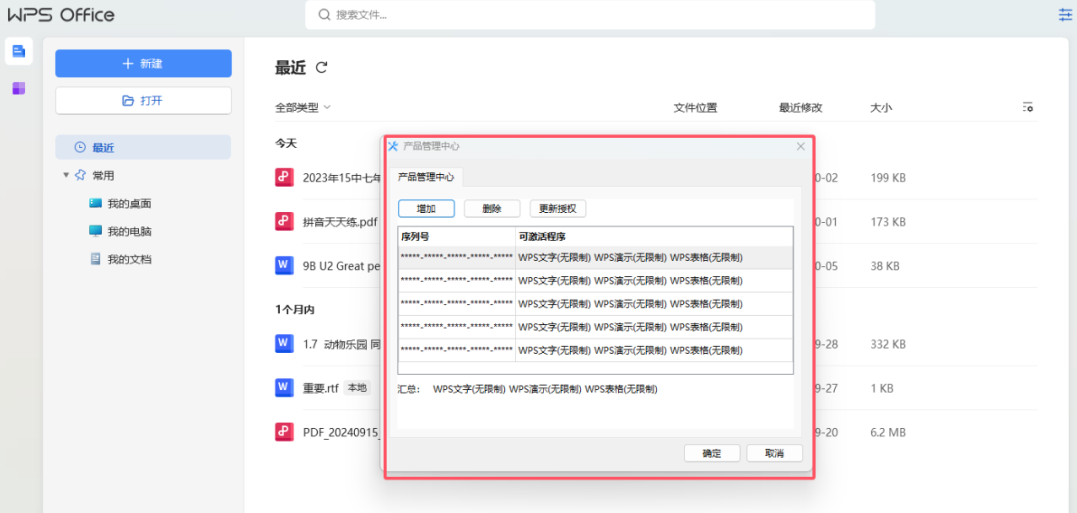Screen dimensions: 1077x513
Task: Click the 打开 open button
Action: [144, 100]
